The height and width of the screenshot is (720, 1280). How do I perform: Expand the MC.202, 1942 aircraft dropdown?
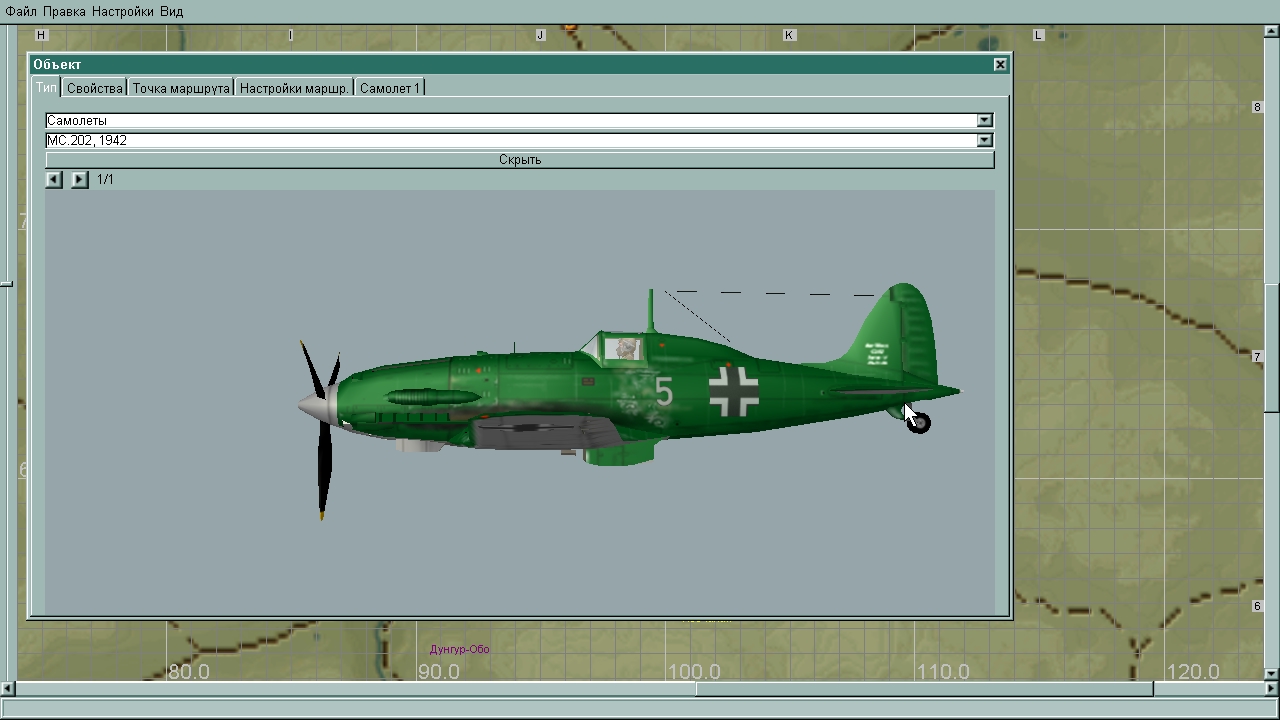985,141
